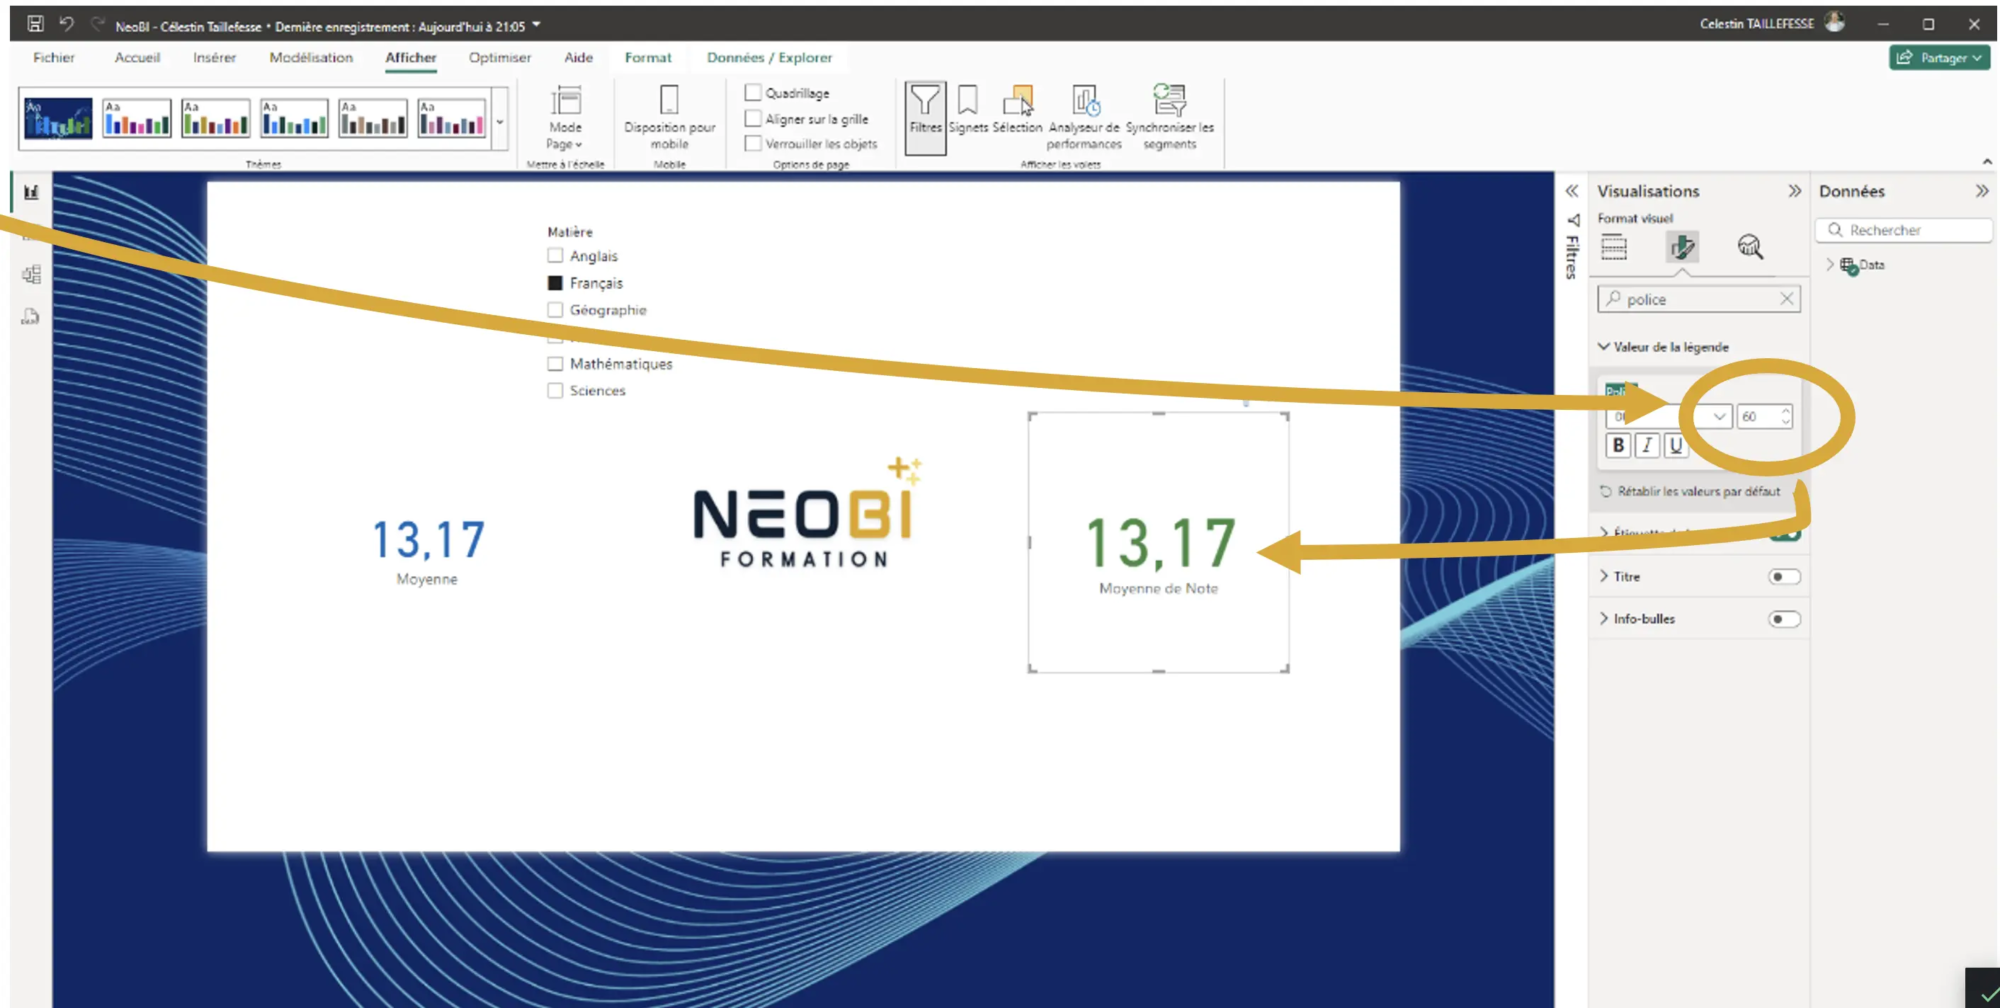Expand the Info-bulles section
2000x1008 pixels.
coord(1604,619)
